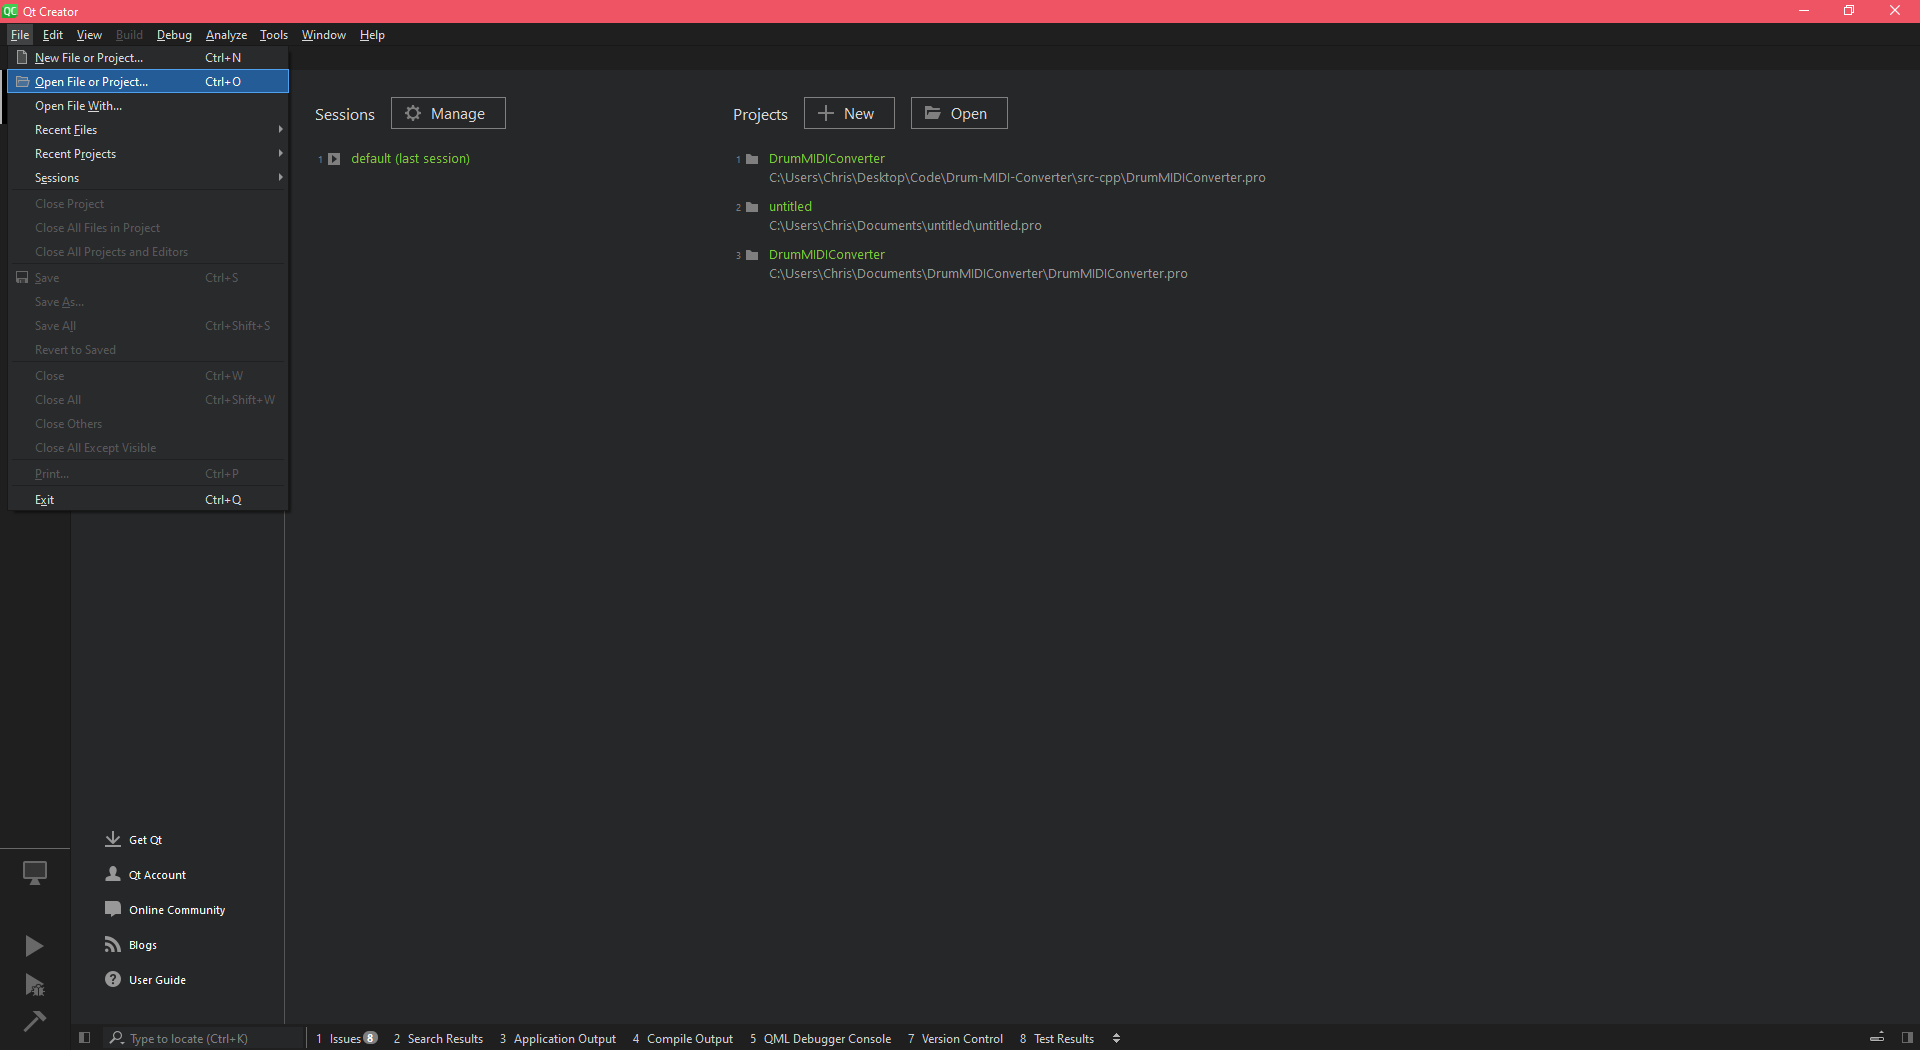The width and height of the screenshot is (1920, 1050).
Task: Switch to the Compile Output pane
Action: point(683,1038)
